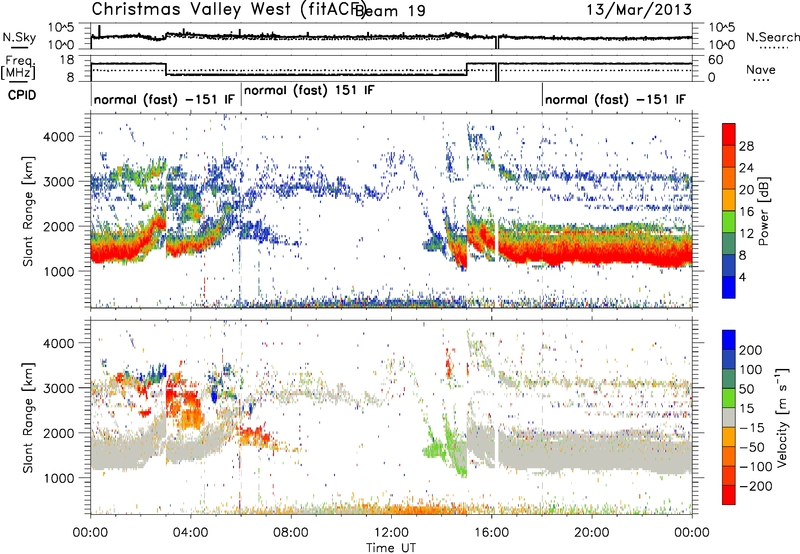800x554 pixels.
Task: Click the 'Power [dB]' color bar title
Action: point(763,211)
